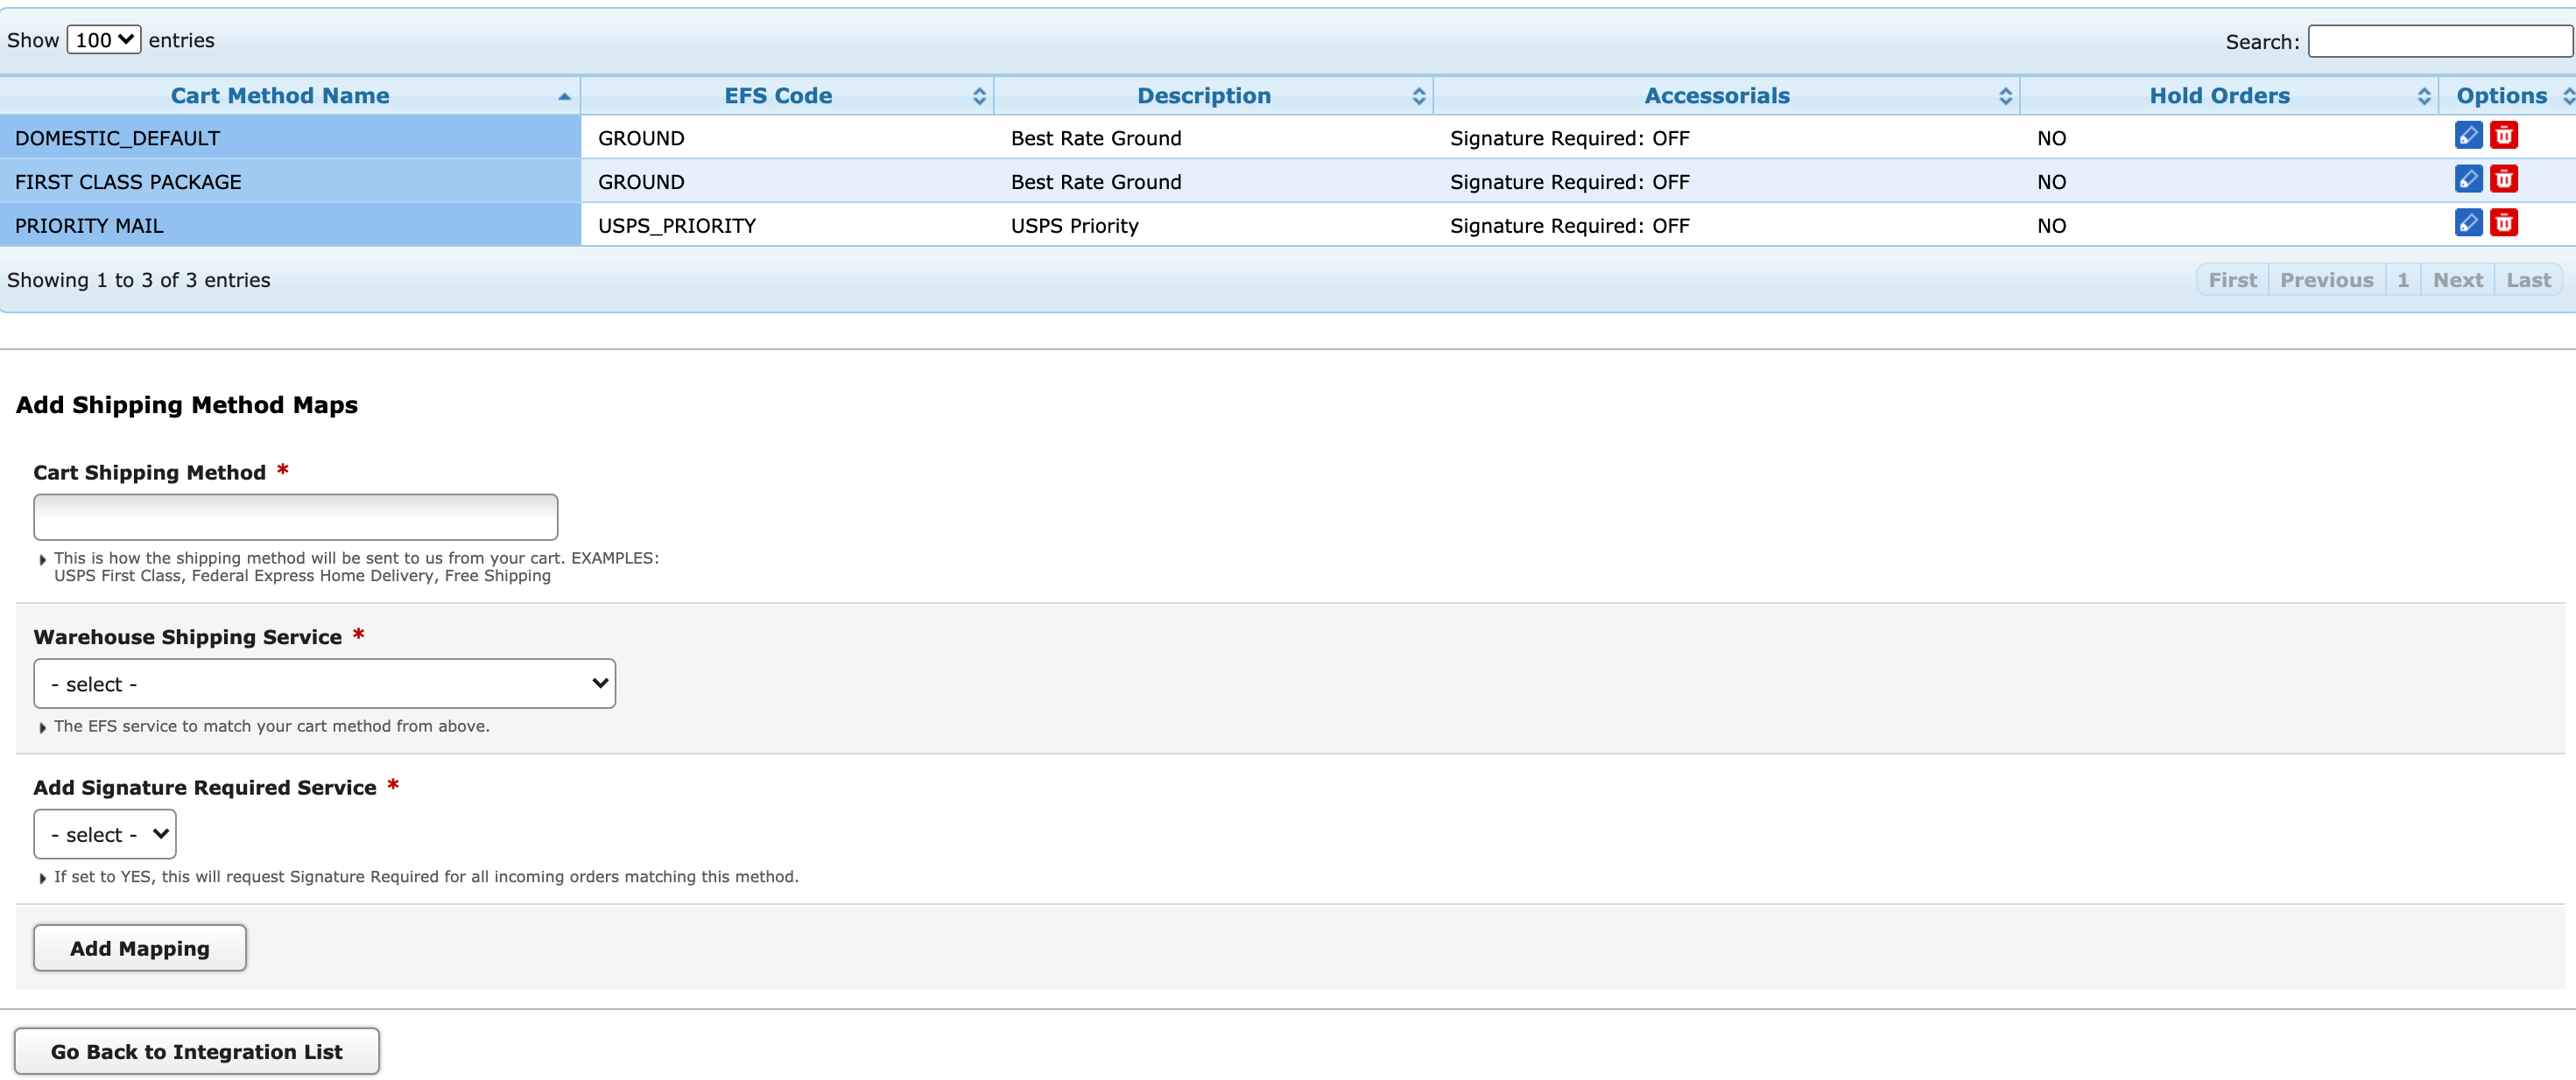Sort by the Description column
2576x1080 pixels.
[1213, 96]
